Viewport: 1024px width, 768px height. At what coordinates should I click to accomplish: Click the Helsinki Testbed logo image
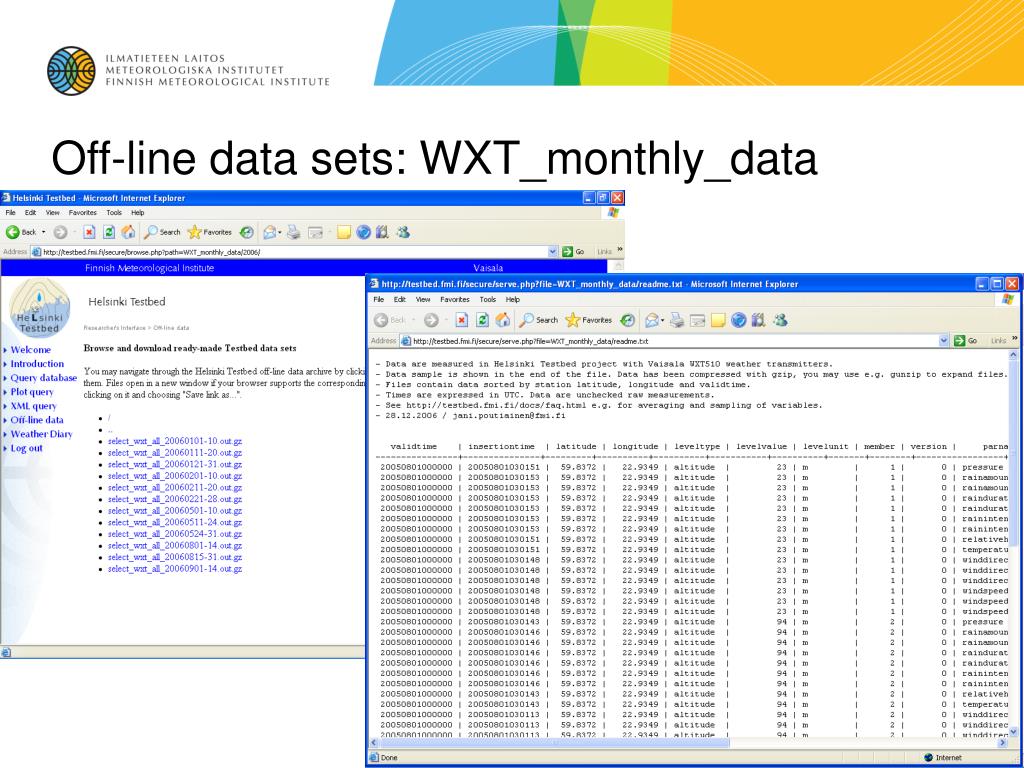[39, 308]
